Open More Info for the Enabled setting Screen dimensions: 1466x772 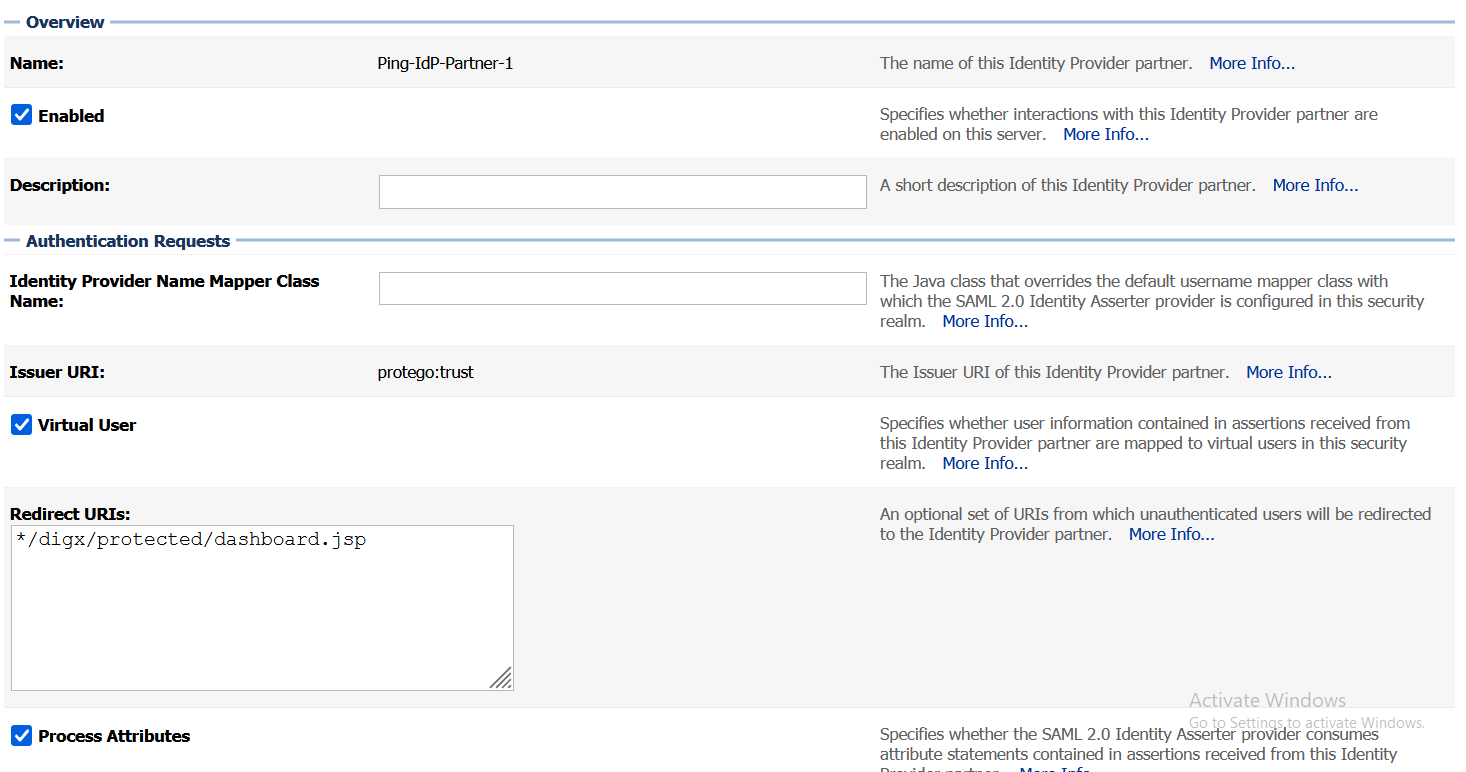point(1105,134)
